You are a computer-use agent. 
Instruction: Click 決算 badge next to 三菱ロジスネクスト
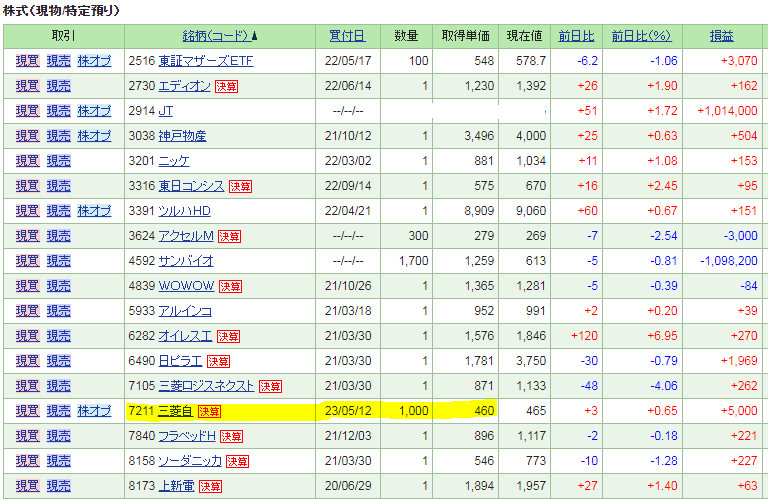pyautogui.click(x=270, y=387)
